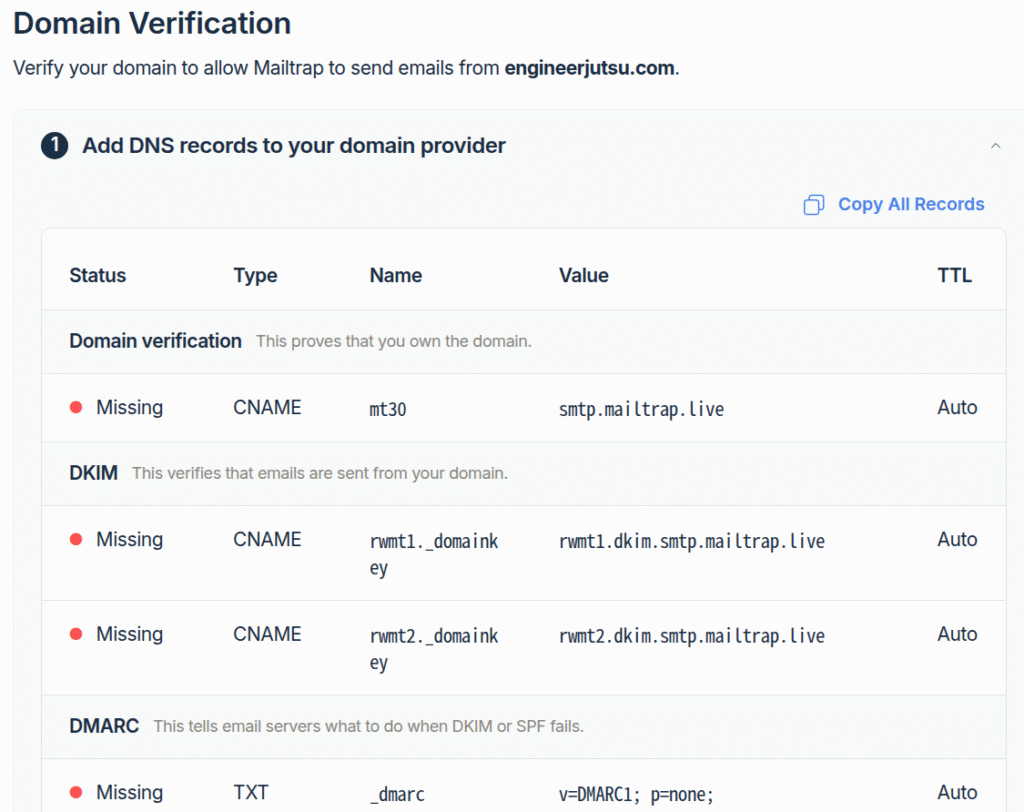The width and height of the screenshot is (1024, 812).
Task: Click the DMARC section header row
Action: click(103, 726)
